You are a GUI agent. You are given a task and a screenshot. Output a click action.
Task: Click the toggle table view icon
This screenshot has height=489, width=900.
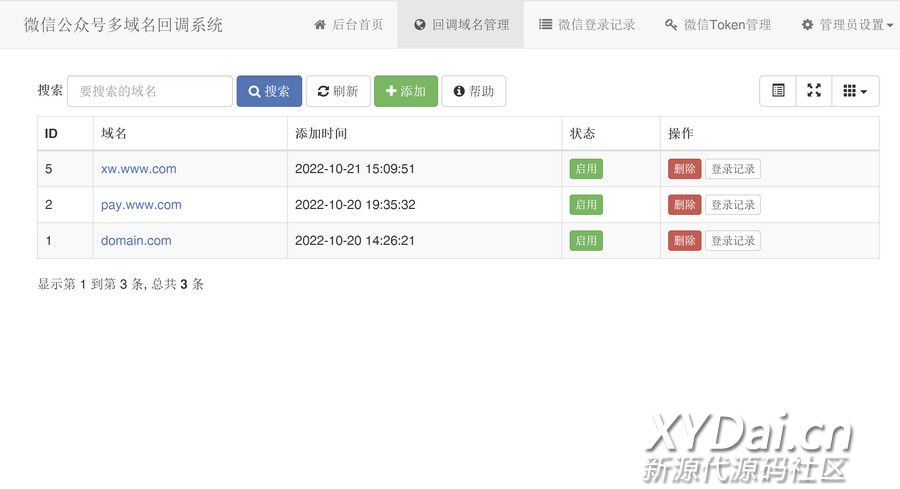[x=778, y=91]
